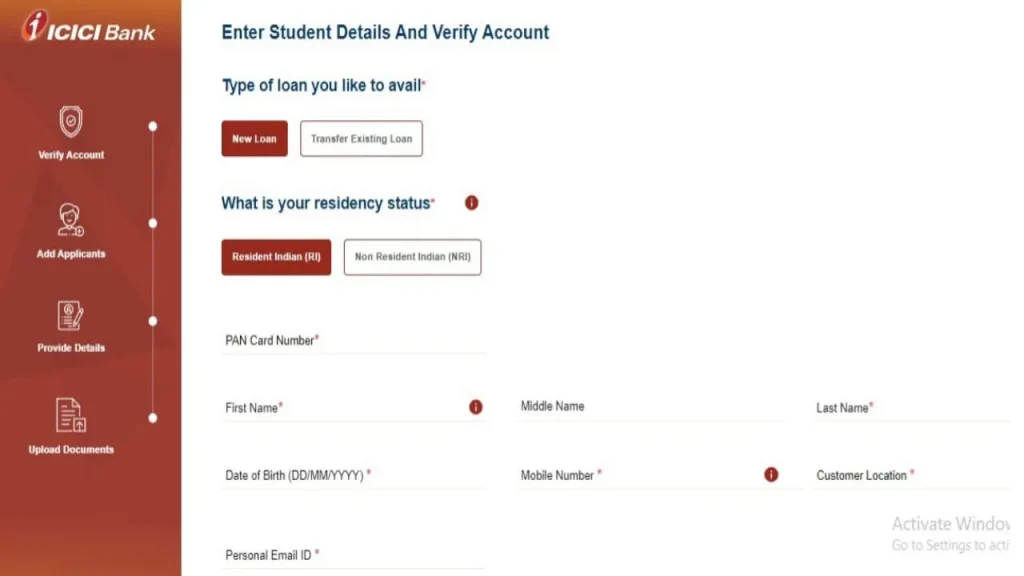This screenshot has height=576, width=1024.
Task: Go to Upload Documents step label
Action: 71,450
